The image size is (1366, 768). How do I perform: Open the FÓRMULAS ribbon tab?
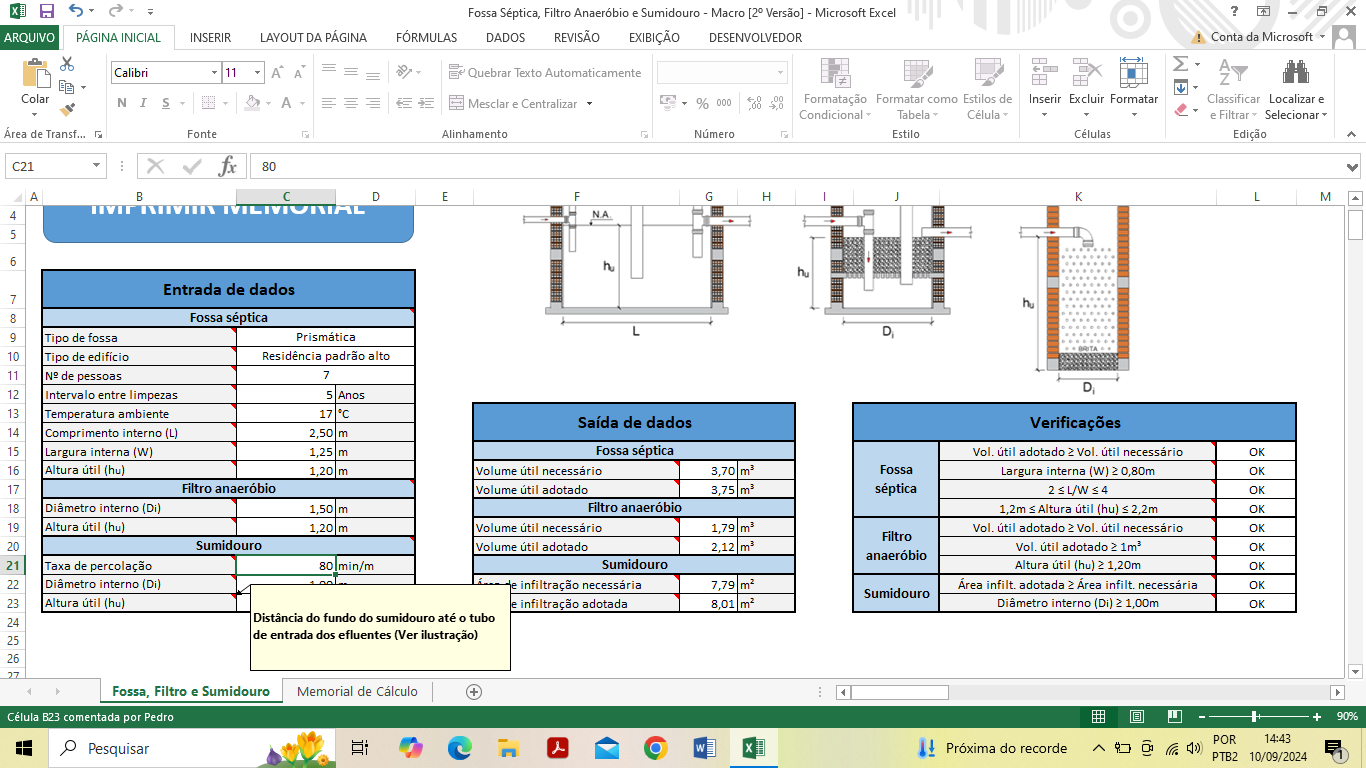pos(426,37)
